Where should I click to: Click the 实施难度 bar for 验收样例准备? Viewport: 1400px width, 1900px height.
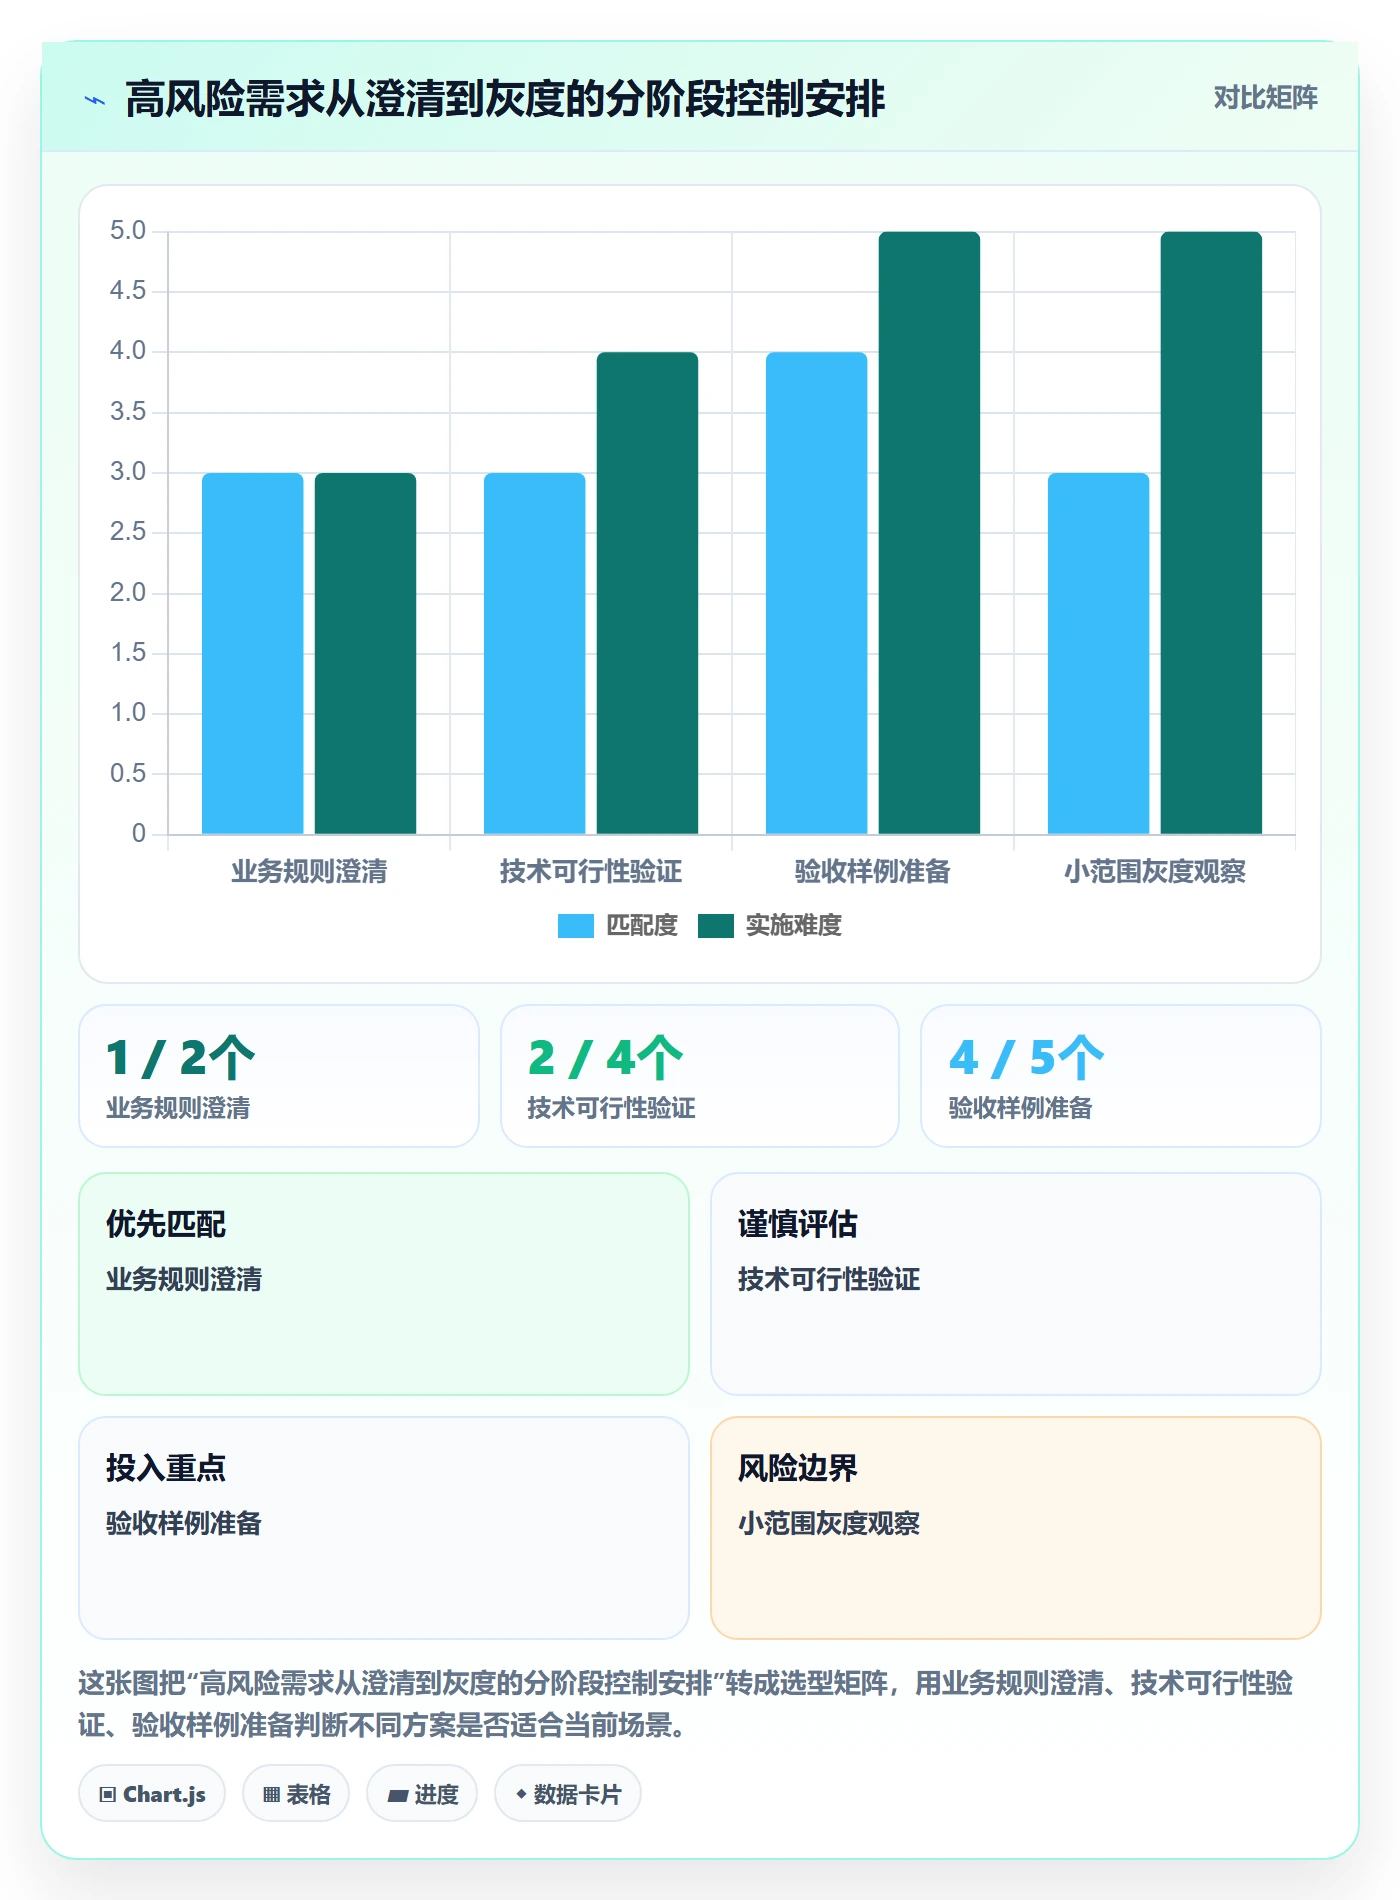tap(930, 533)
